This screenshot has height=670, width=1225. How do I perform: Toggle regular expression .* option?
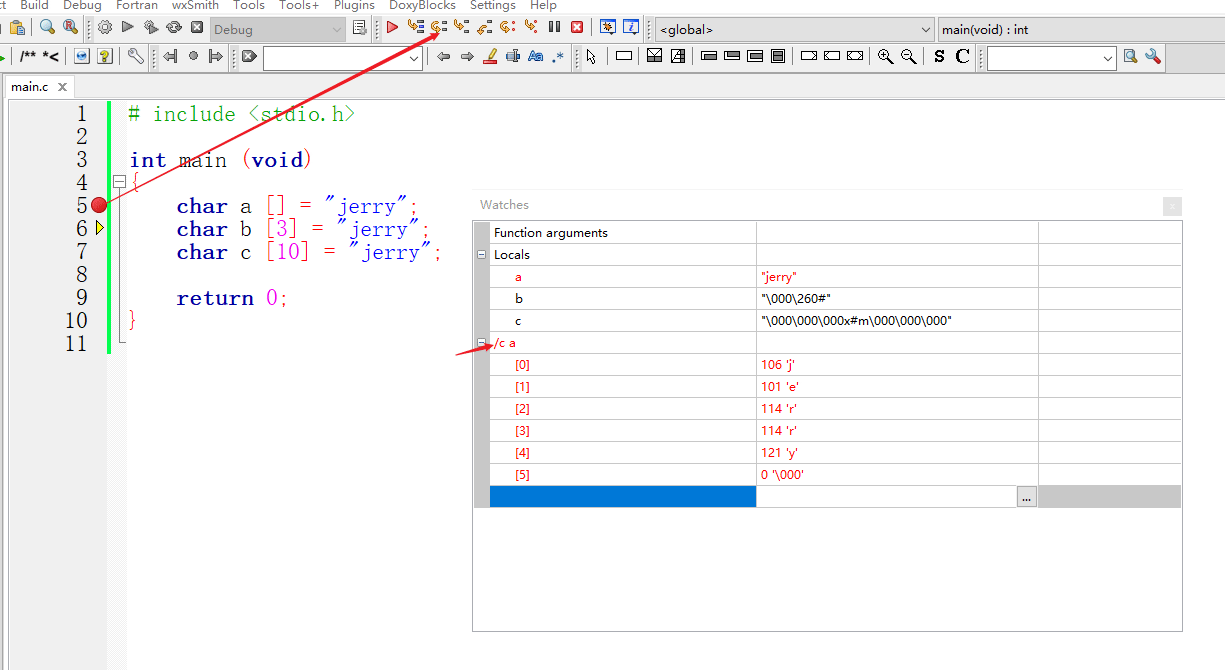click(558, 57)
